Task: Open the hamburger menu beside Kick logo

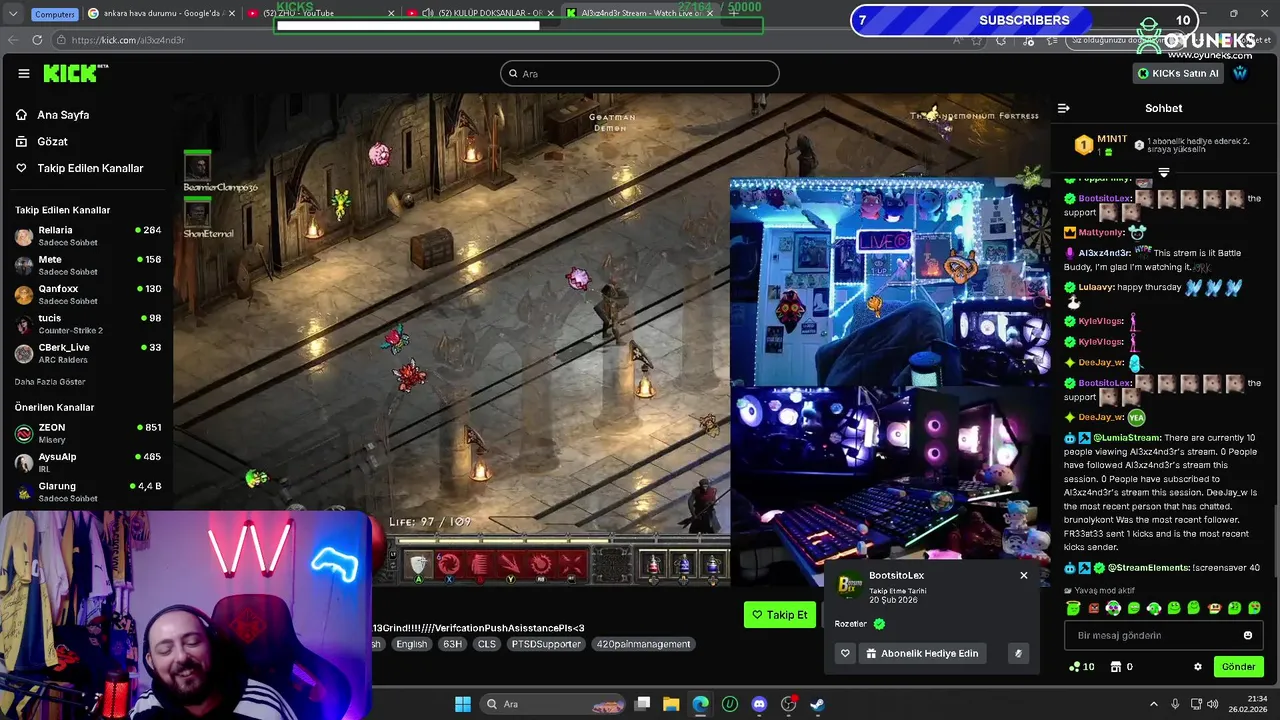Action: coord(24,73)
